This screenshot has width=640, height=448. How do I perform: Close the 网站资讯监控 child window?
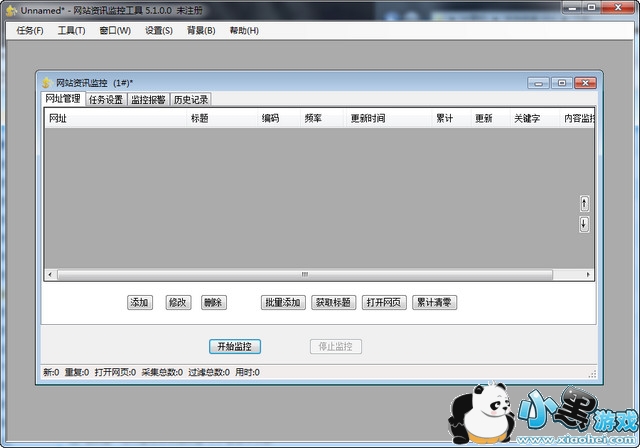(x=585, y=83)
